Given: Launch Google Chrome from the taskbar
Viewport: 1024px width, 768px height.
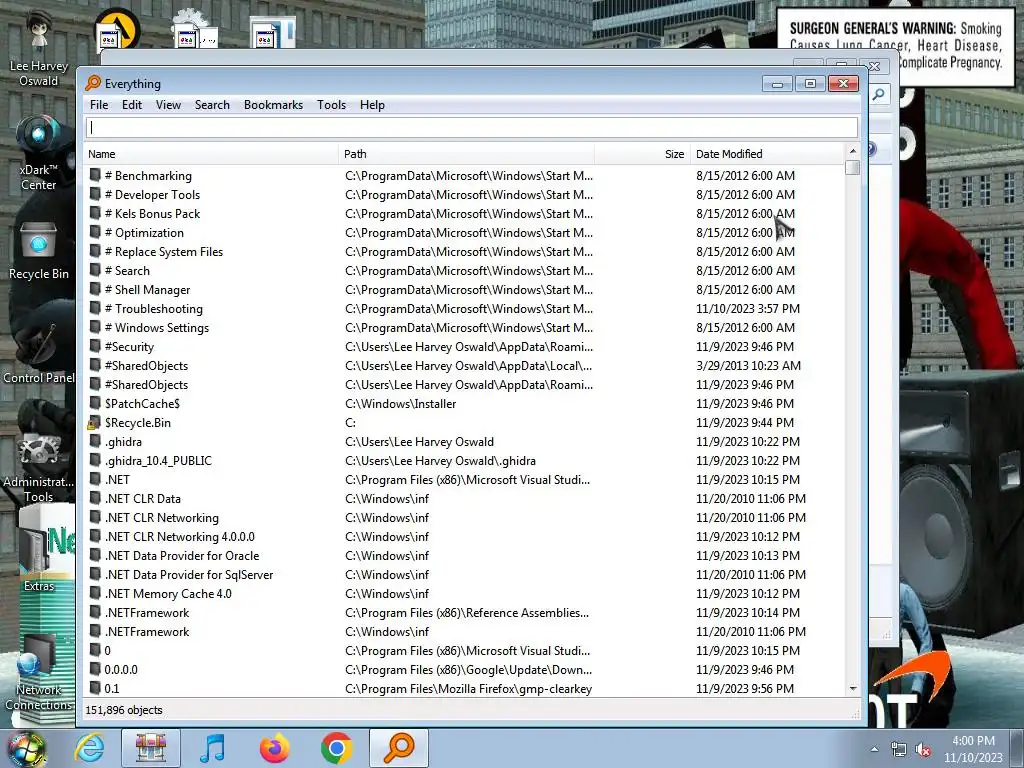Looking at the screenshot, I should (x=336, y=748).
